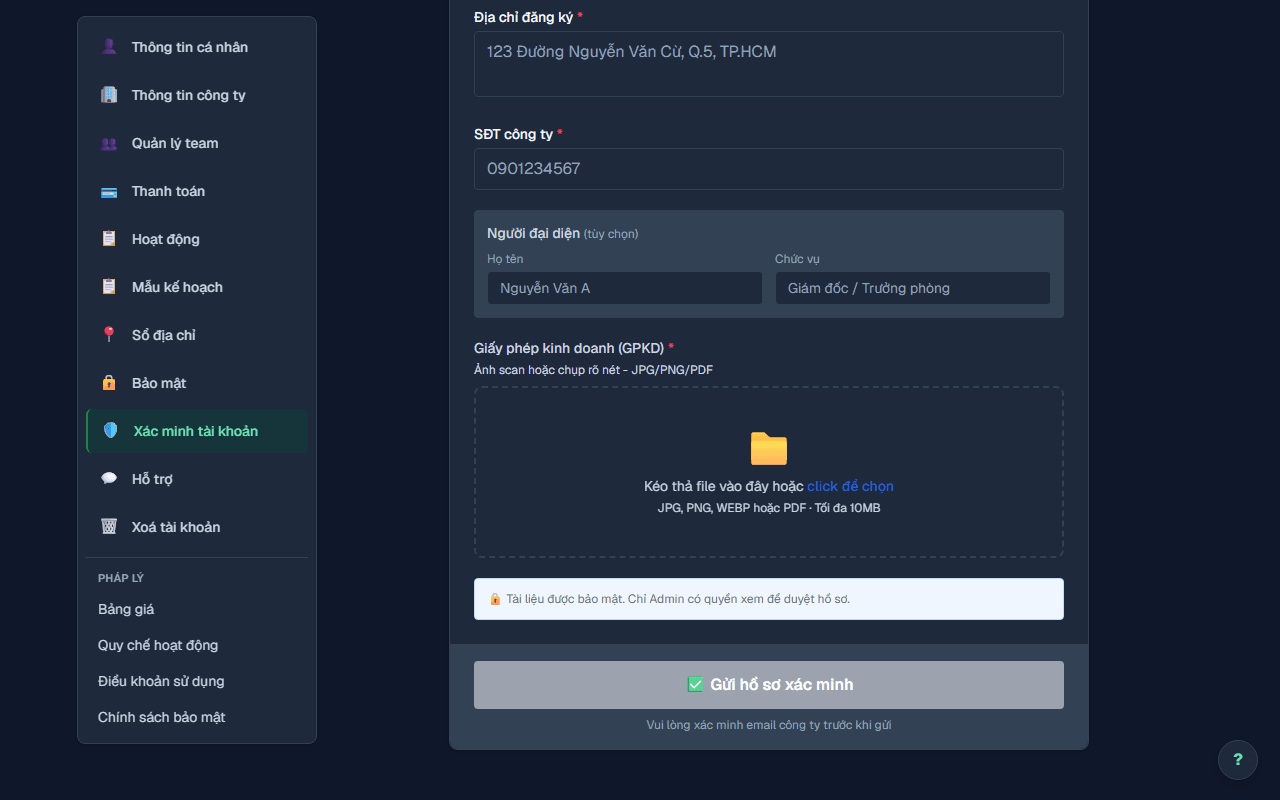Click Gửi hồ sơ xác minh button
This screenshot has width=1280, height=800.
click(x=769, y=685)
